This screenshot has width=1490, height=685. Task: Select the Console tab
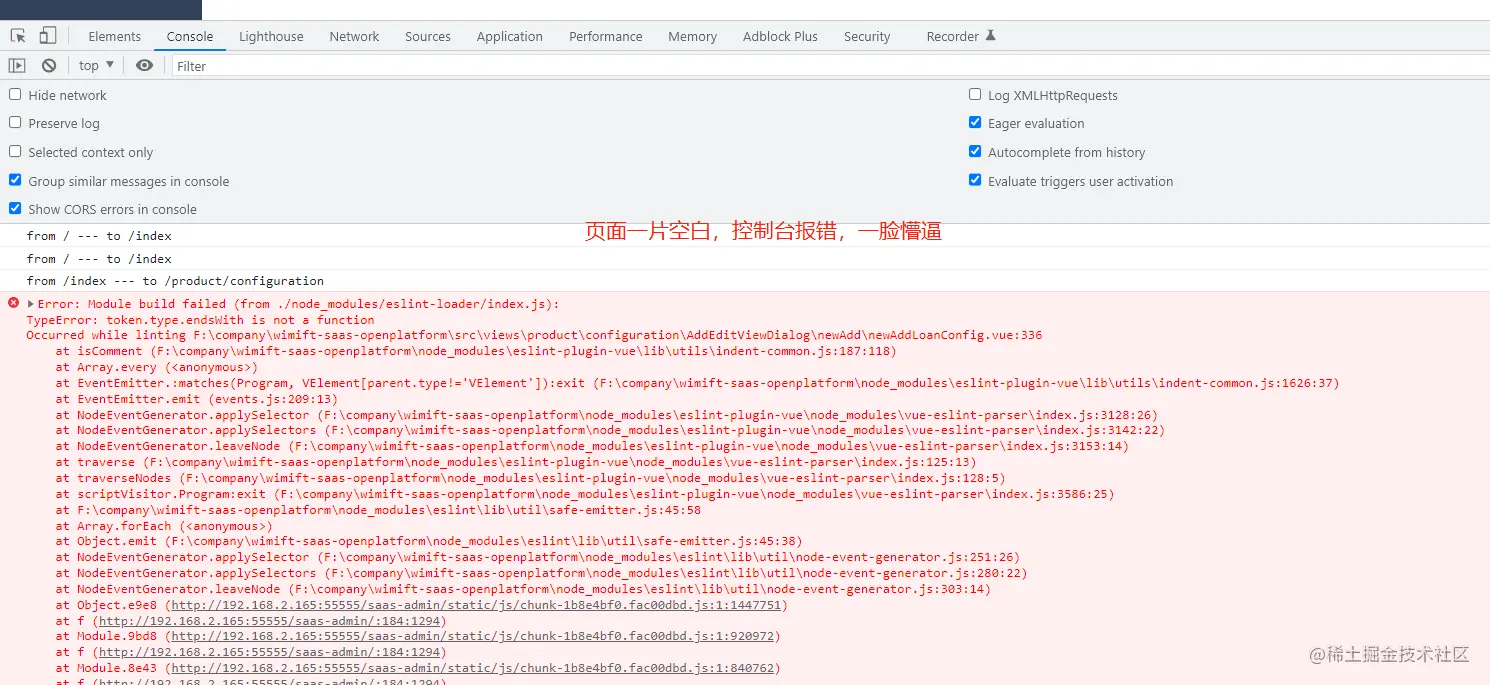pos(190,36)
